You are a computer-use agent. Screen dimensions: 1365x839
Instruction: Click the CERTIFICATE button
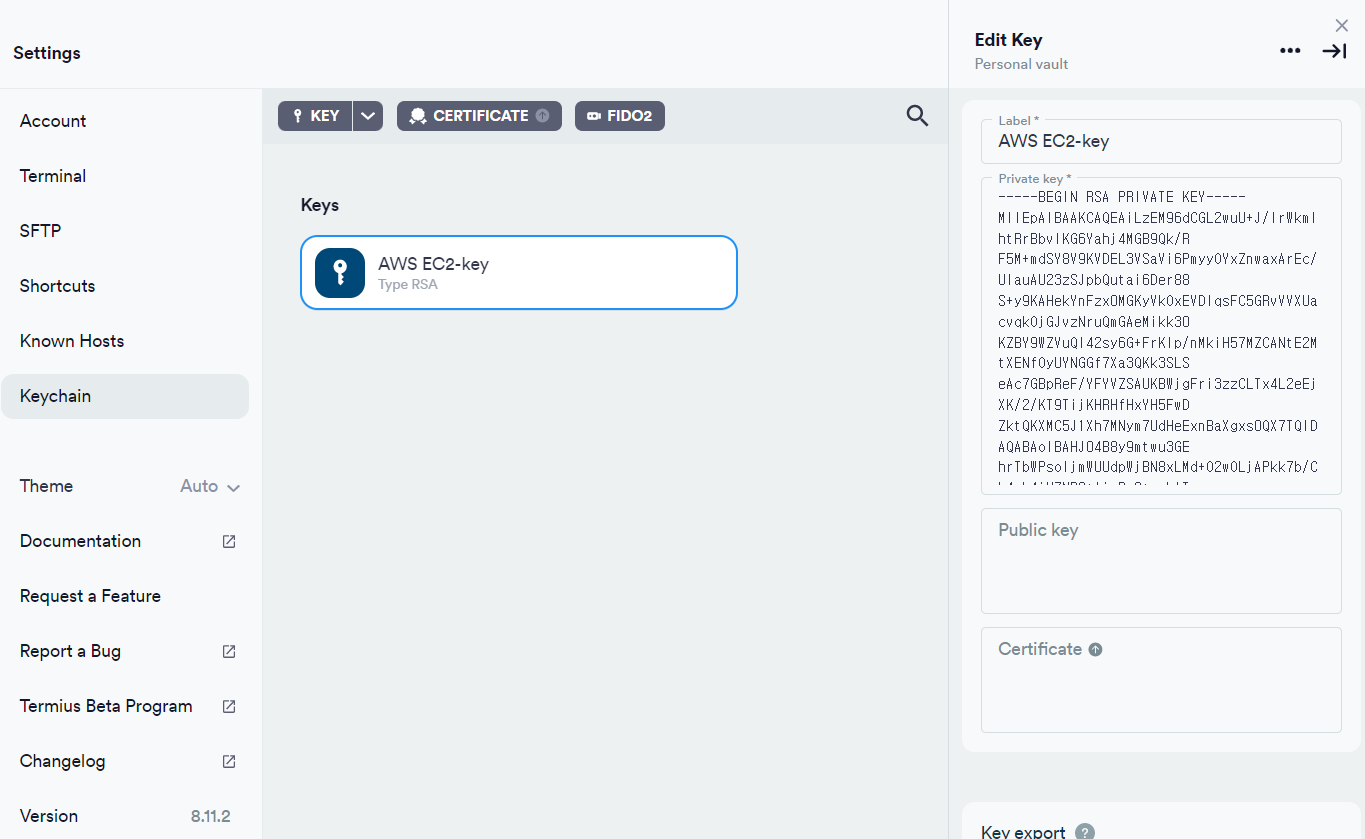coord(479,116)
